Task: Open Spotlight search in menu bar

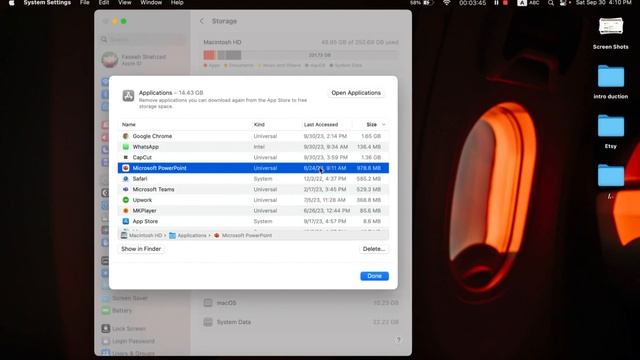Action: [551, 3]
